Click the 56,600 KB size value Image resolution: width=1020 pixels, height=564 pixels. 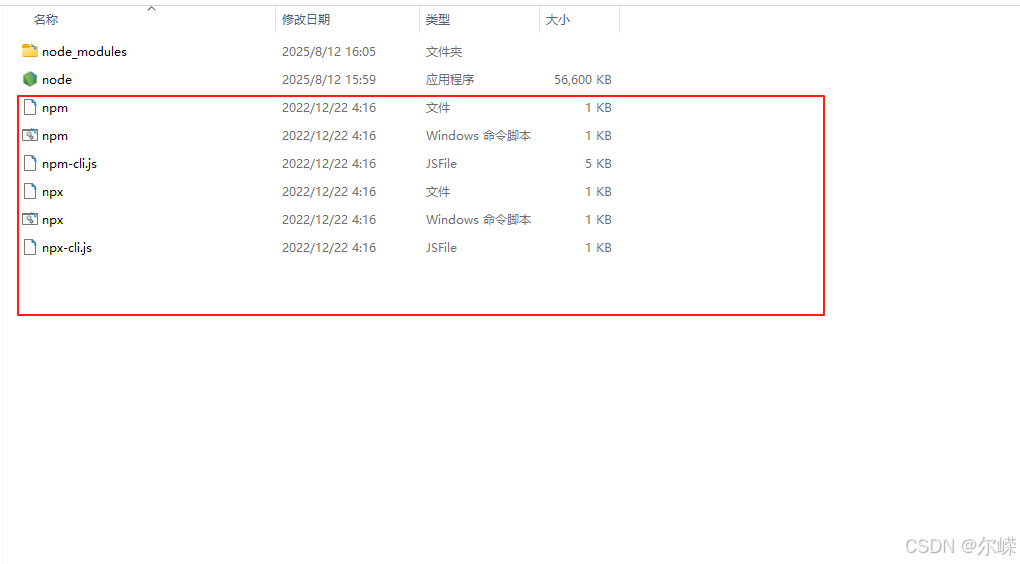583,79
